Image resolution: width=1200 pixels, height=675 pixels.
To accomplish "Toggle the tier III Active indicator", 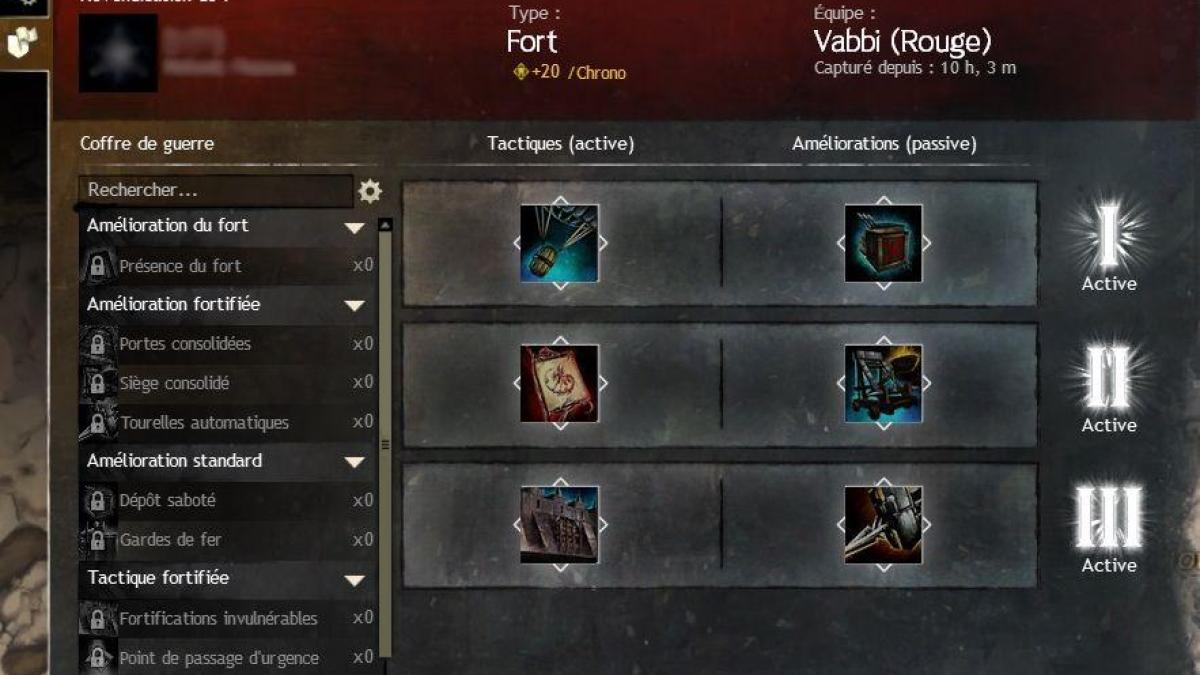I will [x=1109, y=528].
